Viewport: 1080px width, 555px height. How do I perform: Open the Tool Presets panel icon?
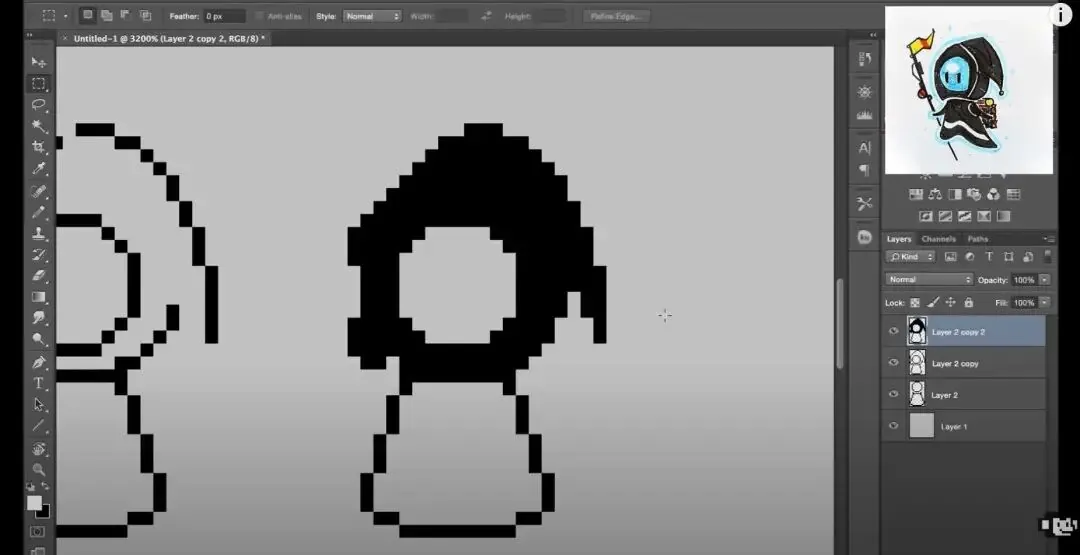pyautogui.click(x=864, y=203)
